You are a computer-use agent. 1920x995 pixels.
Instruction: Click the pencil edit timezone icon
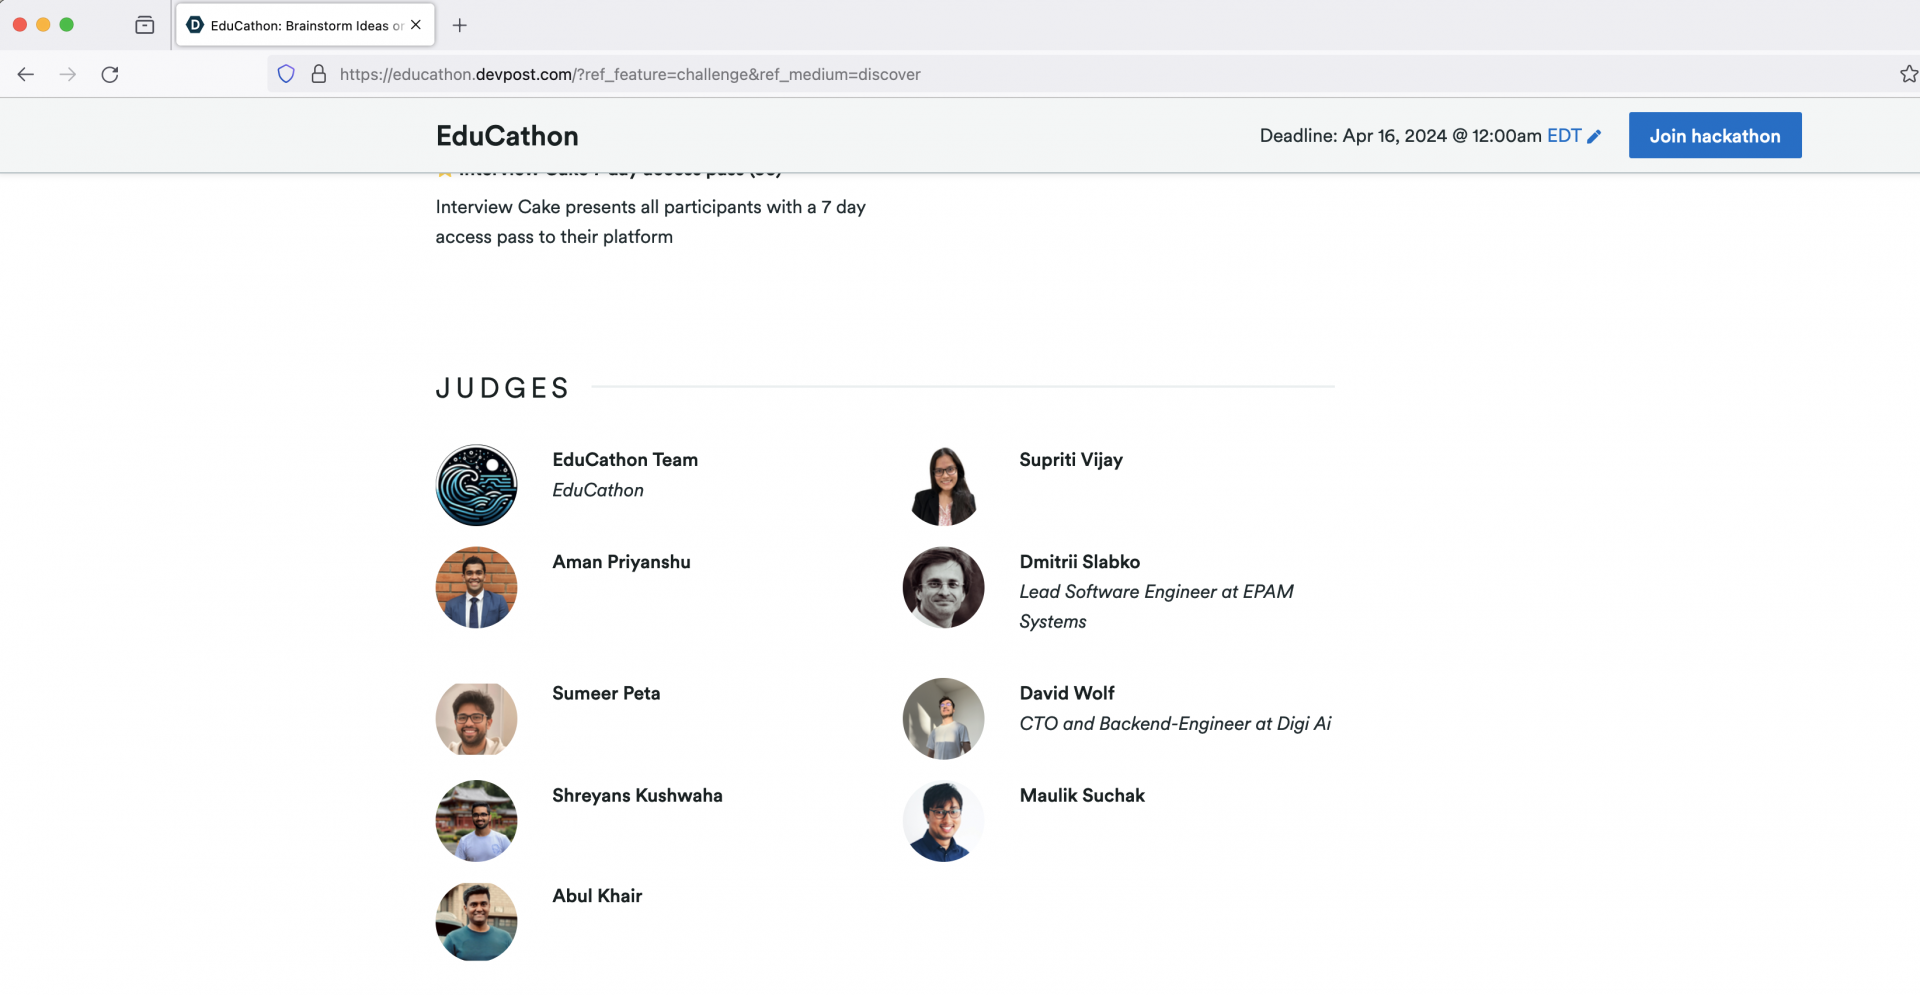click(x=1594, y=136)
